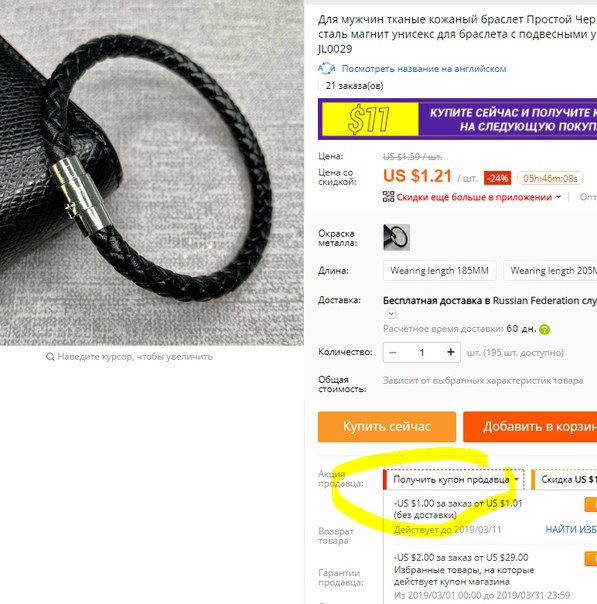Expand the delivery options chevron
Image resolution: width=597 pixels, height=604 pixels.
click(391, 314)
